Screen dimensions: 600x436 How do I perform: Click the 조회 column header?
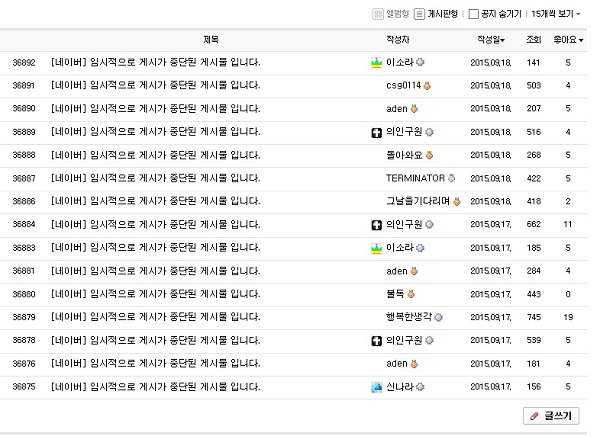pyautogui.click(x=533, y=40)
